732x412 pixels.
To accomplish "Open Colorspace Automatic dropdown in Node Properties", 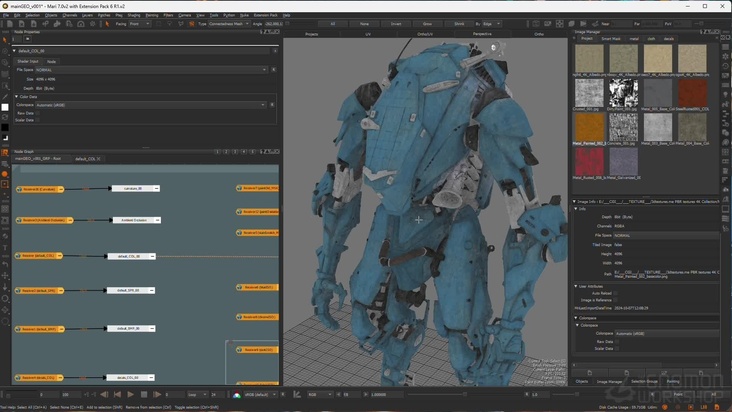I will click(151, 105).
